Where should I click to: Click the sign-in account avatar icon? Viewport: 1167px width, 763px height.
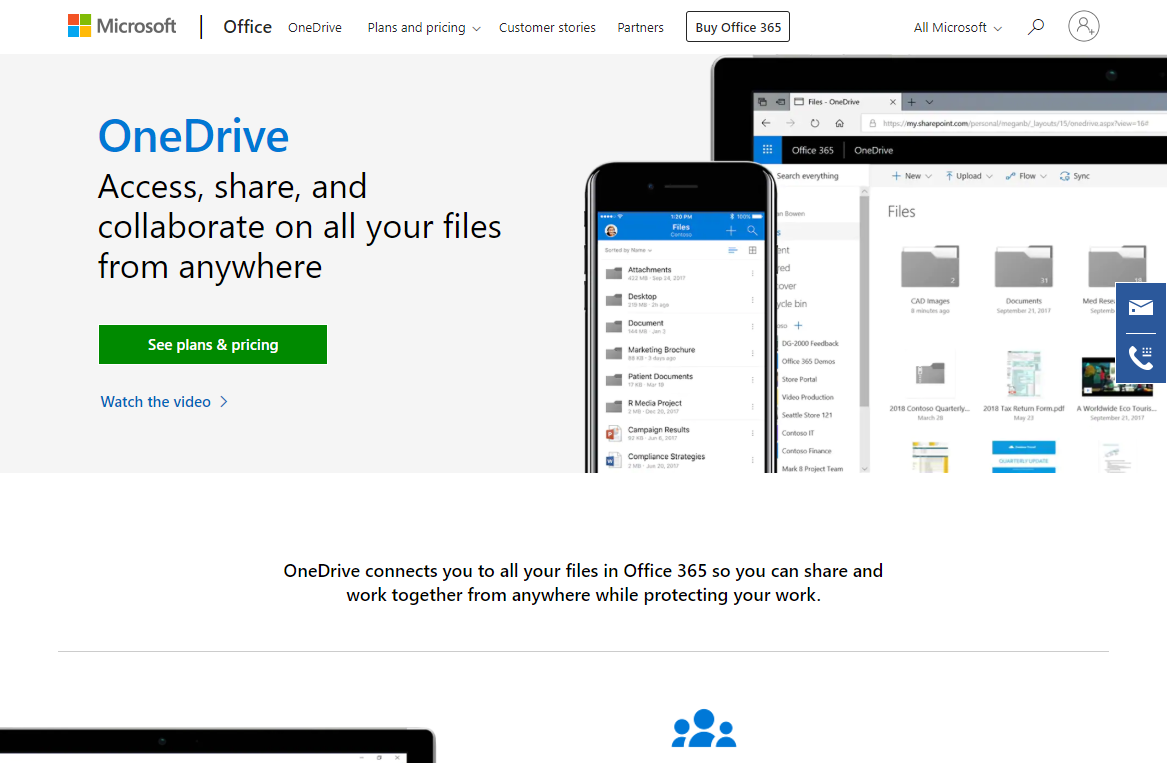(x=1084, y=26)
